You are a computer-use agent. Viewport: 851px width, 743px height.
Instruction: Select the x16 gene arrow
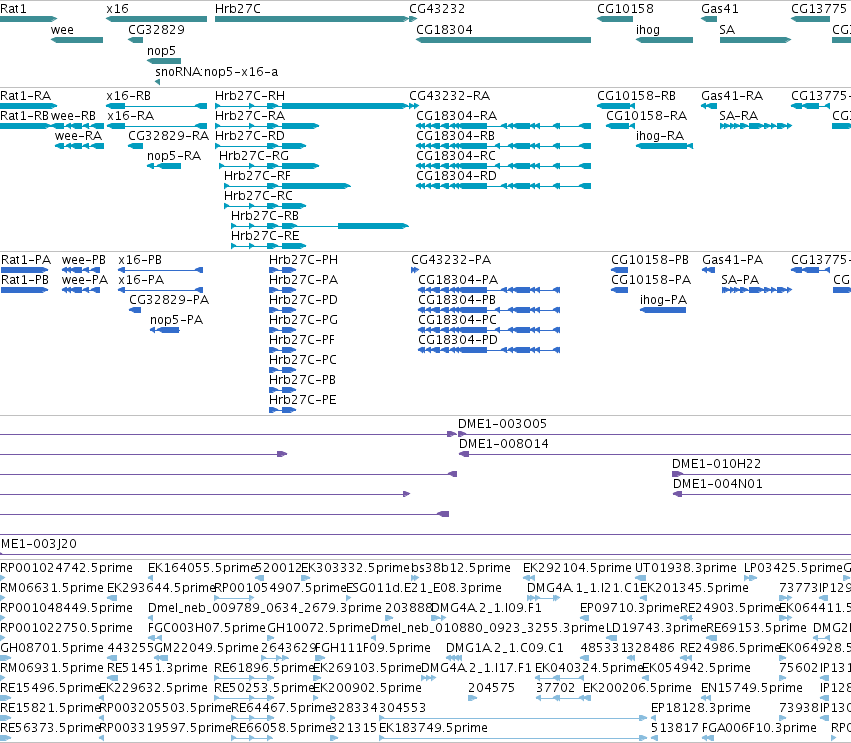click(156, 19)
